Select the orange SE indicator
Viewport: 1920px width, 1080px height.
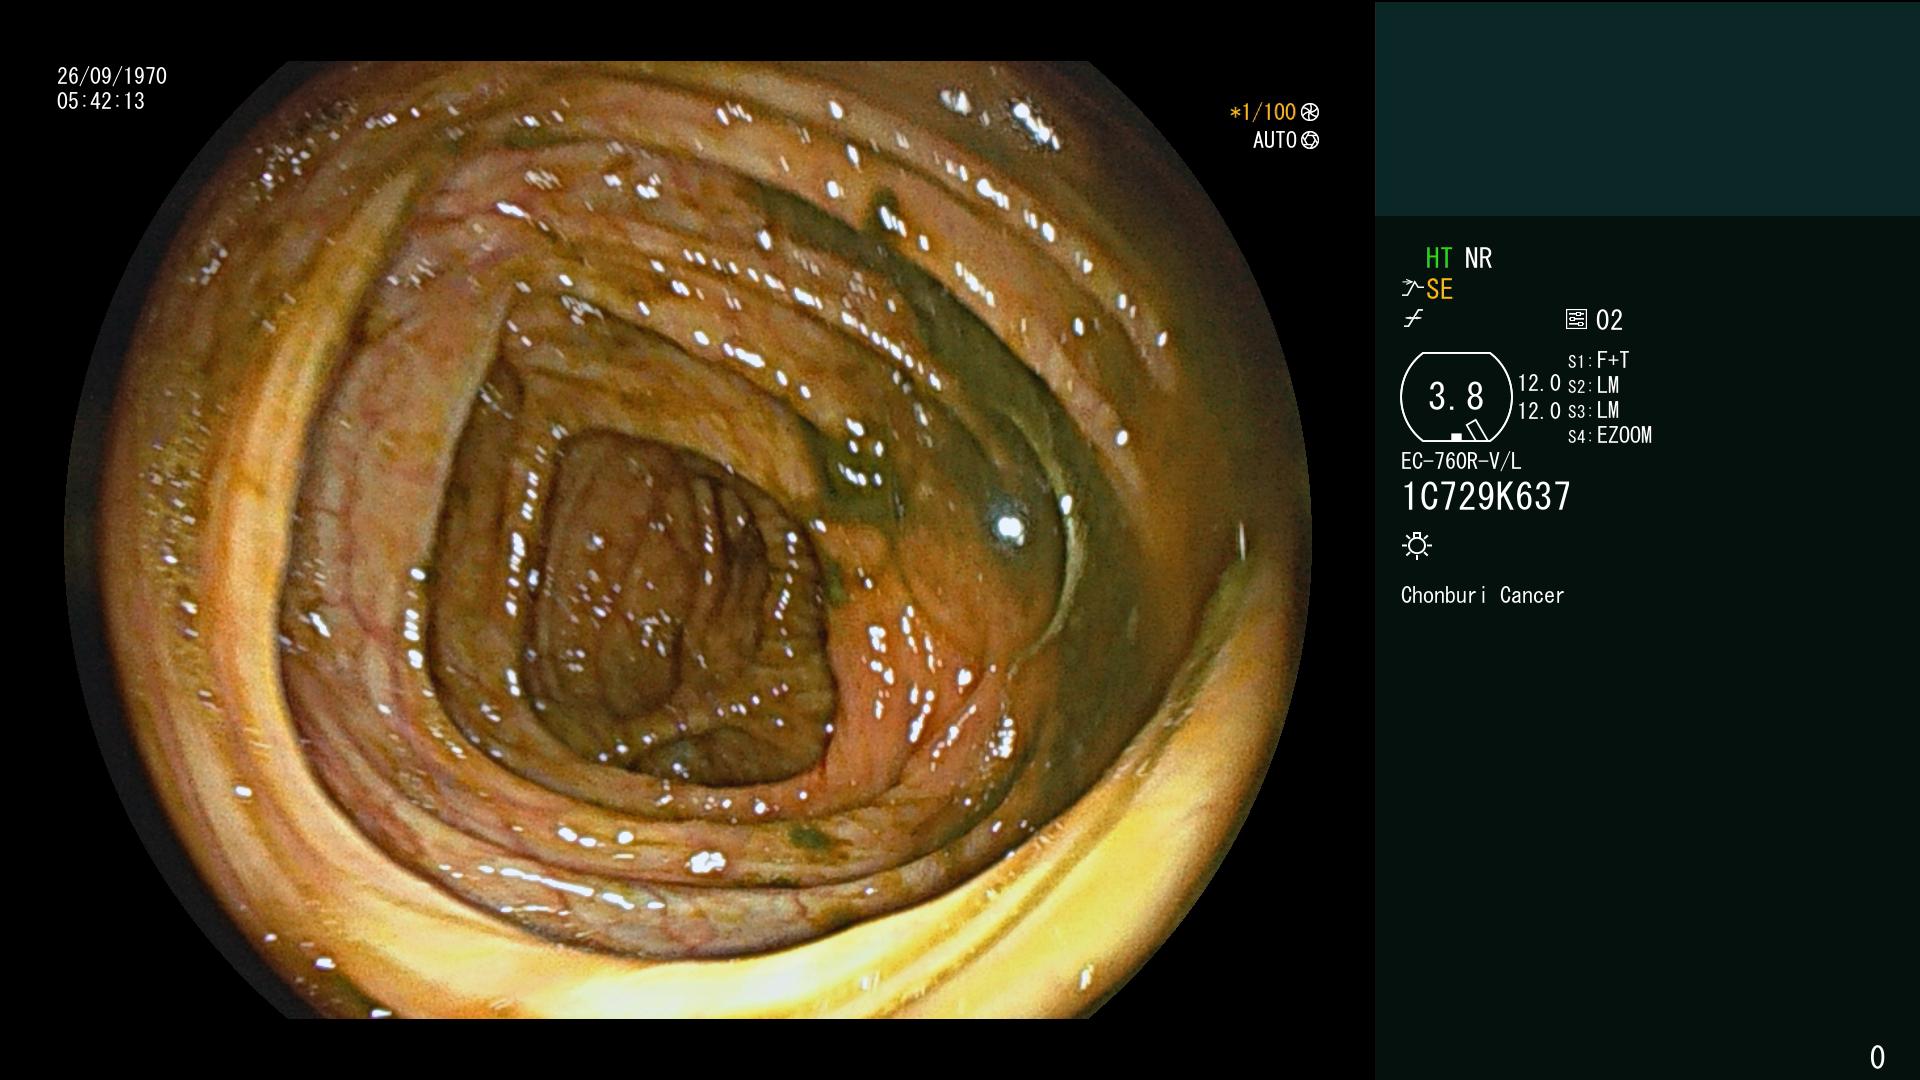pos(1439,290)
